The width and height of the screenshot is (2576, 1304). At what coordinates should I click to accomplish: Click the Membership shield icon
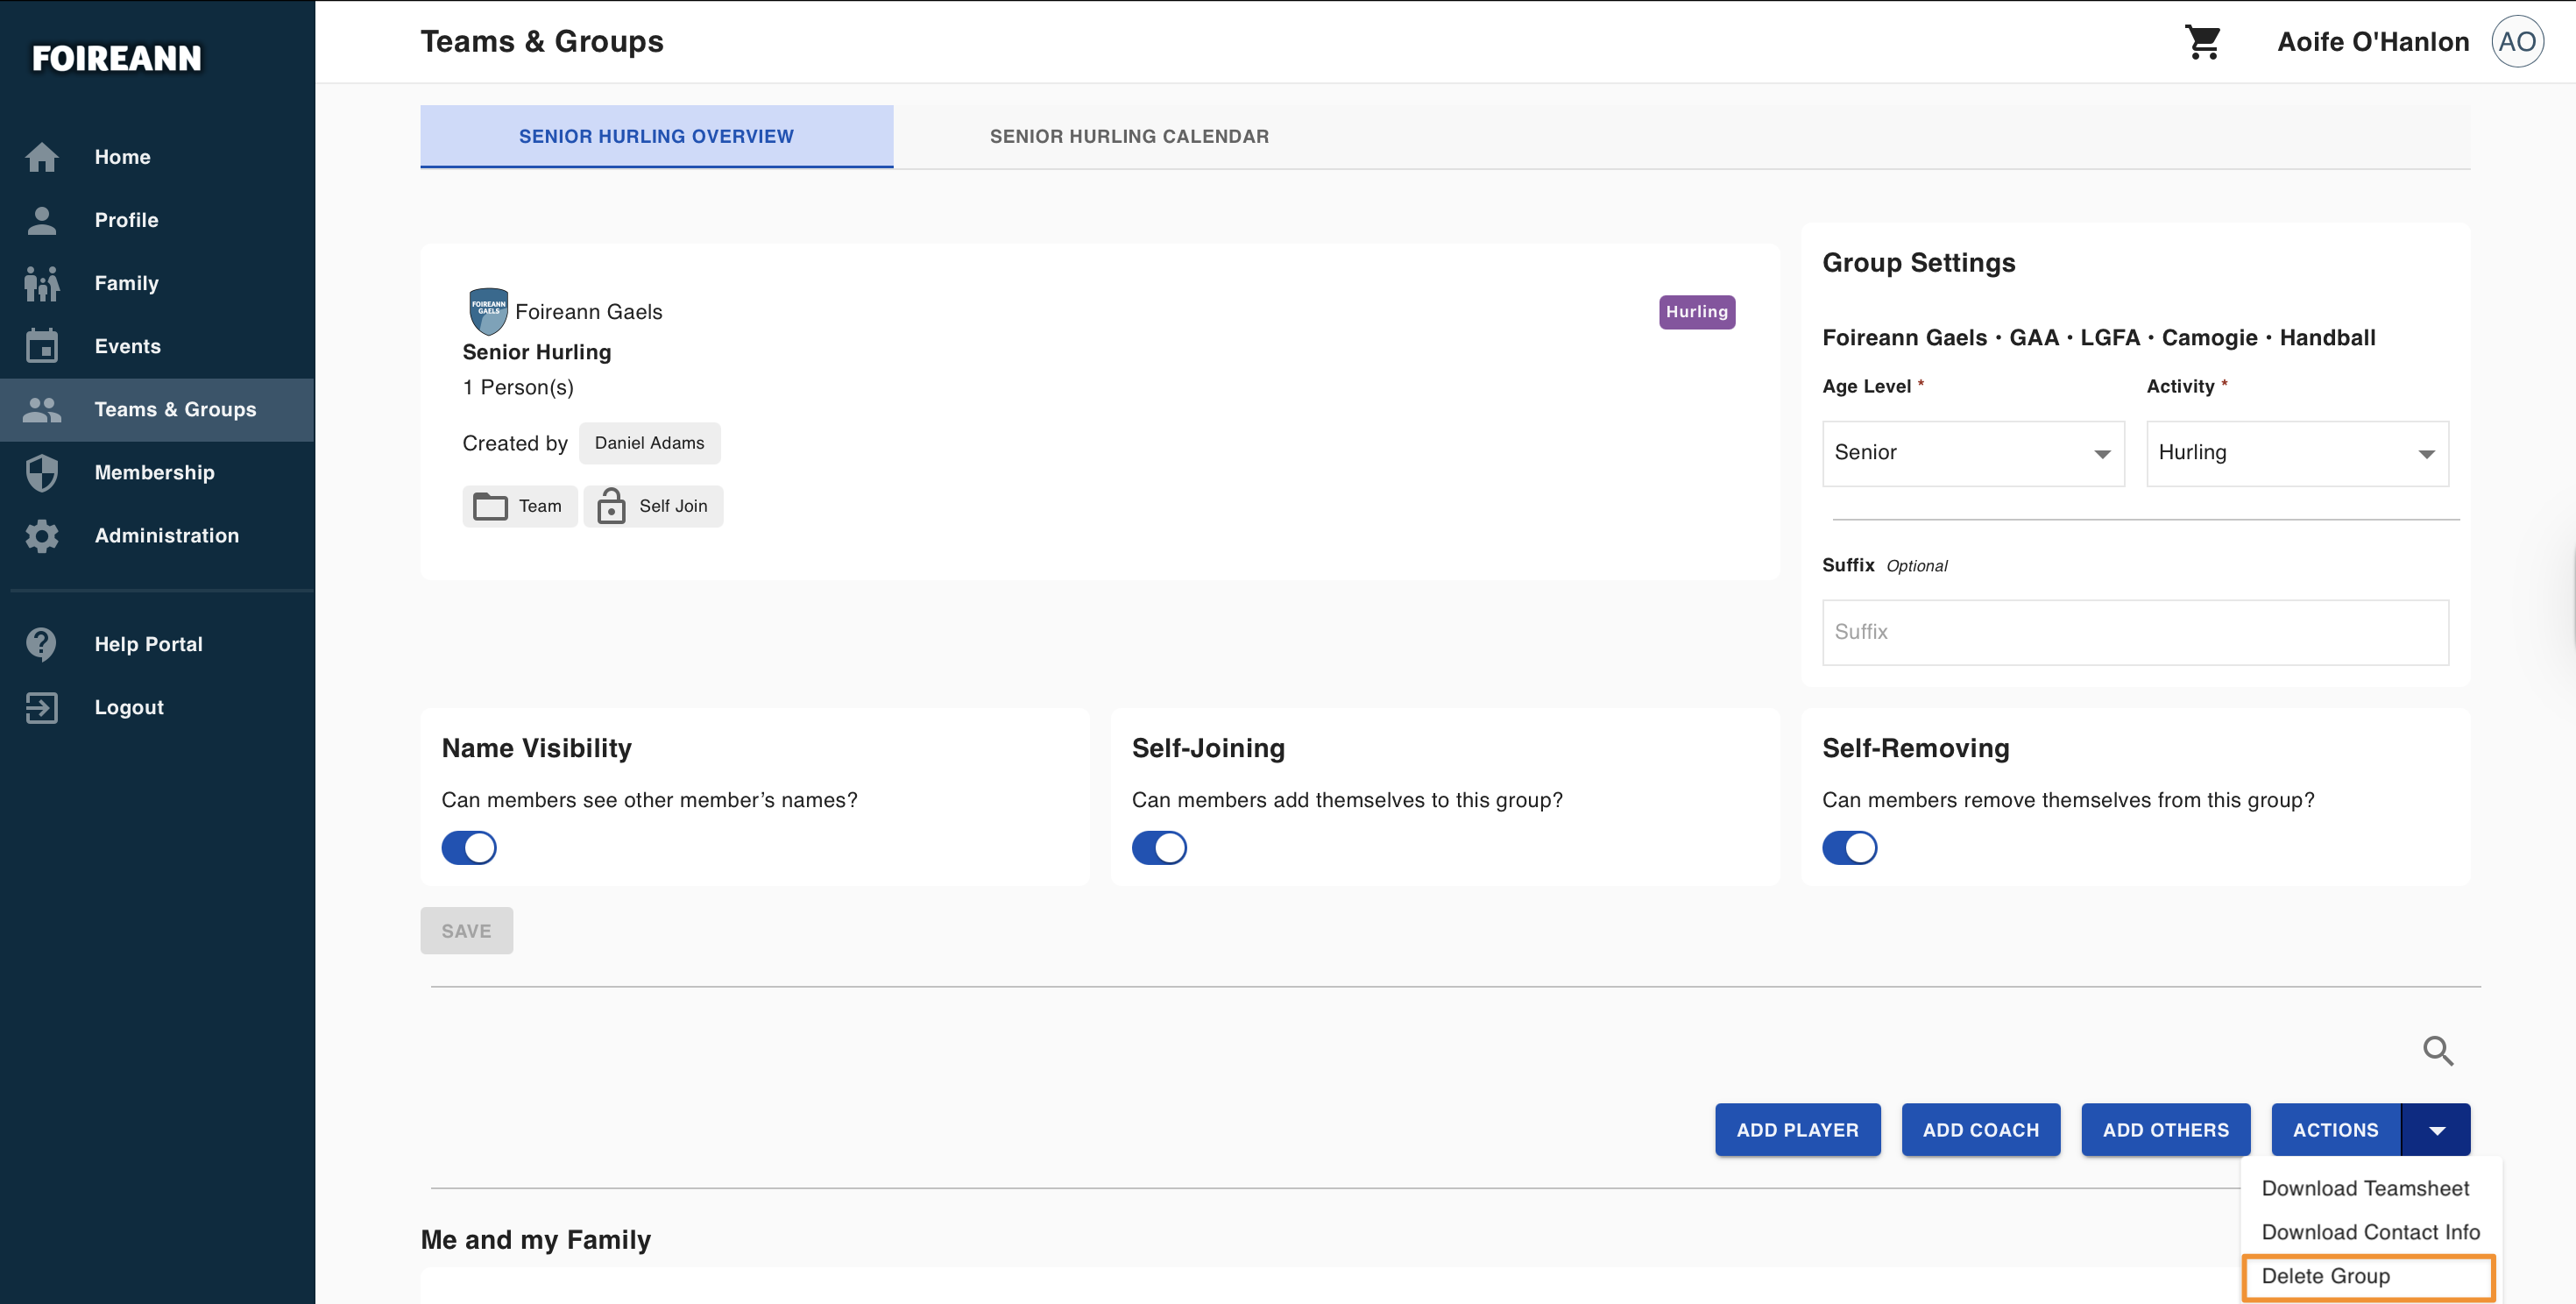coord(42,472)
